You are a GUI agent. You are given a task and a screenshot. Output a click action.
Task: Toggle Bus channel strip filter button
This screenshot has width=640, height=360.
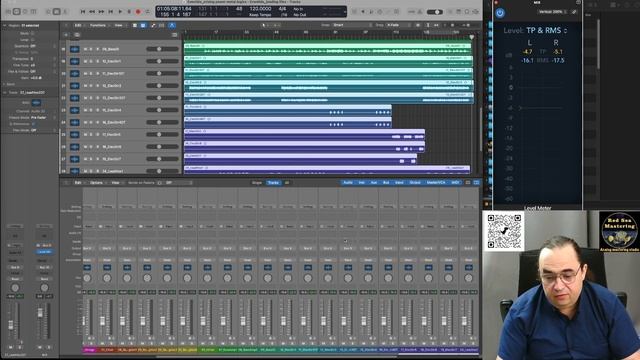click(x=386, y=183)
